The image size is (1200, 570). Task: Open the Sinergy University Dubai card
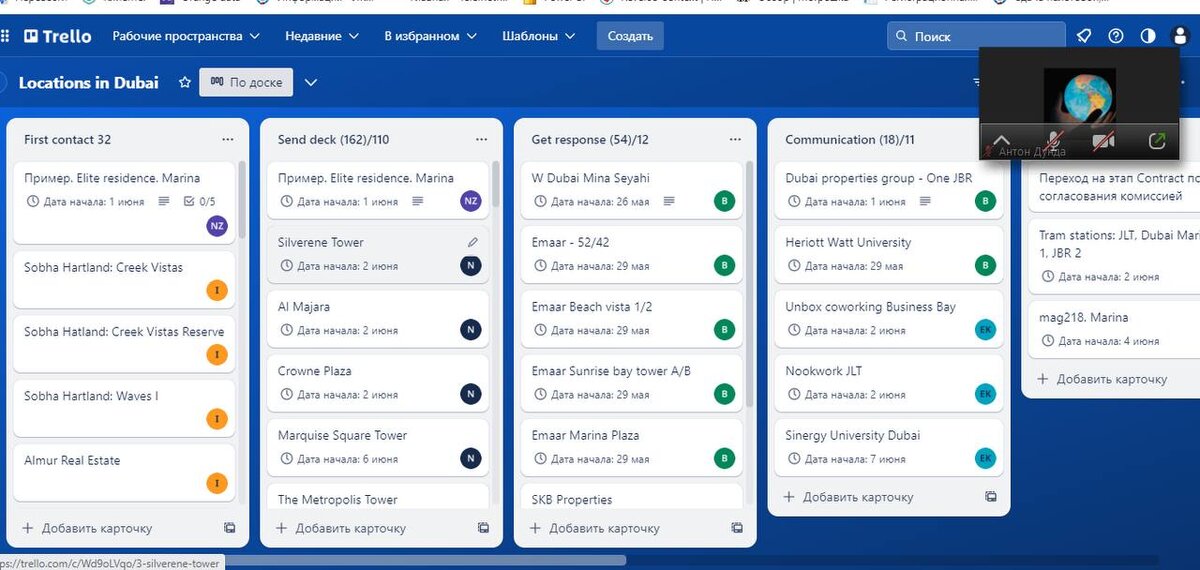pyautogui.click(x=889, y=446)
